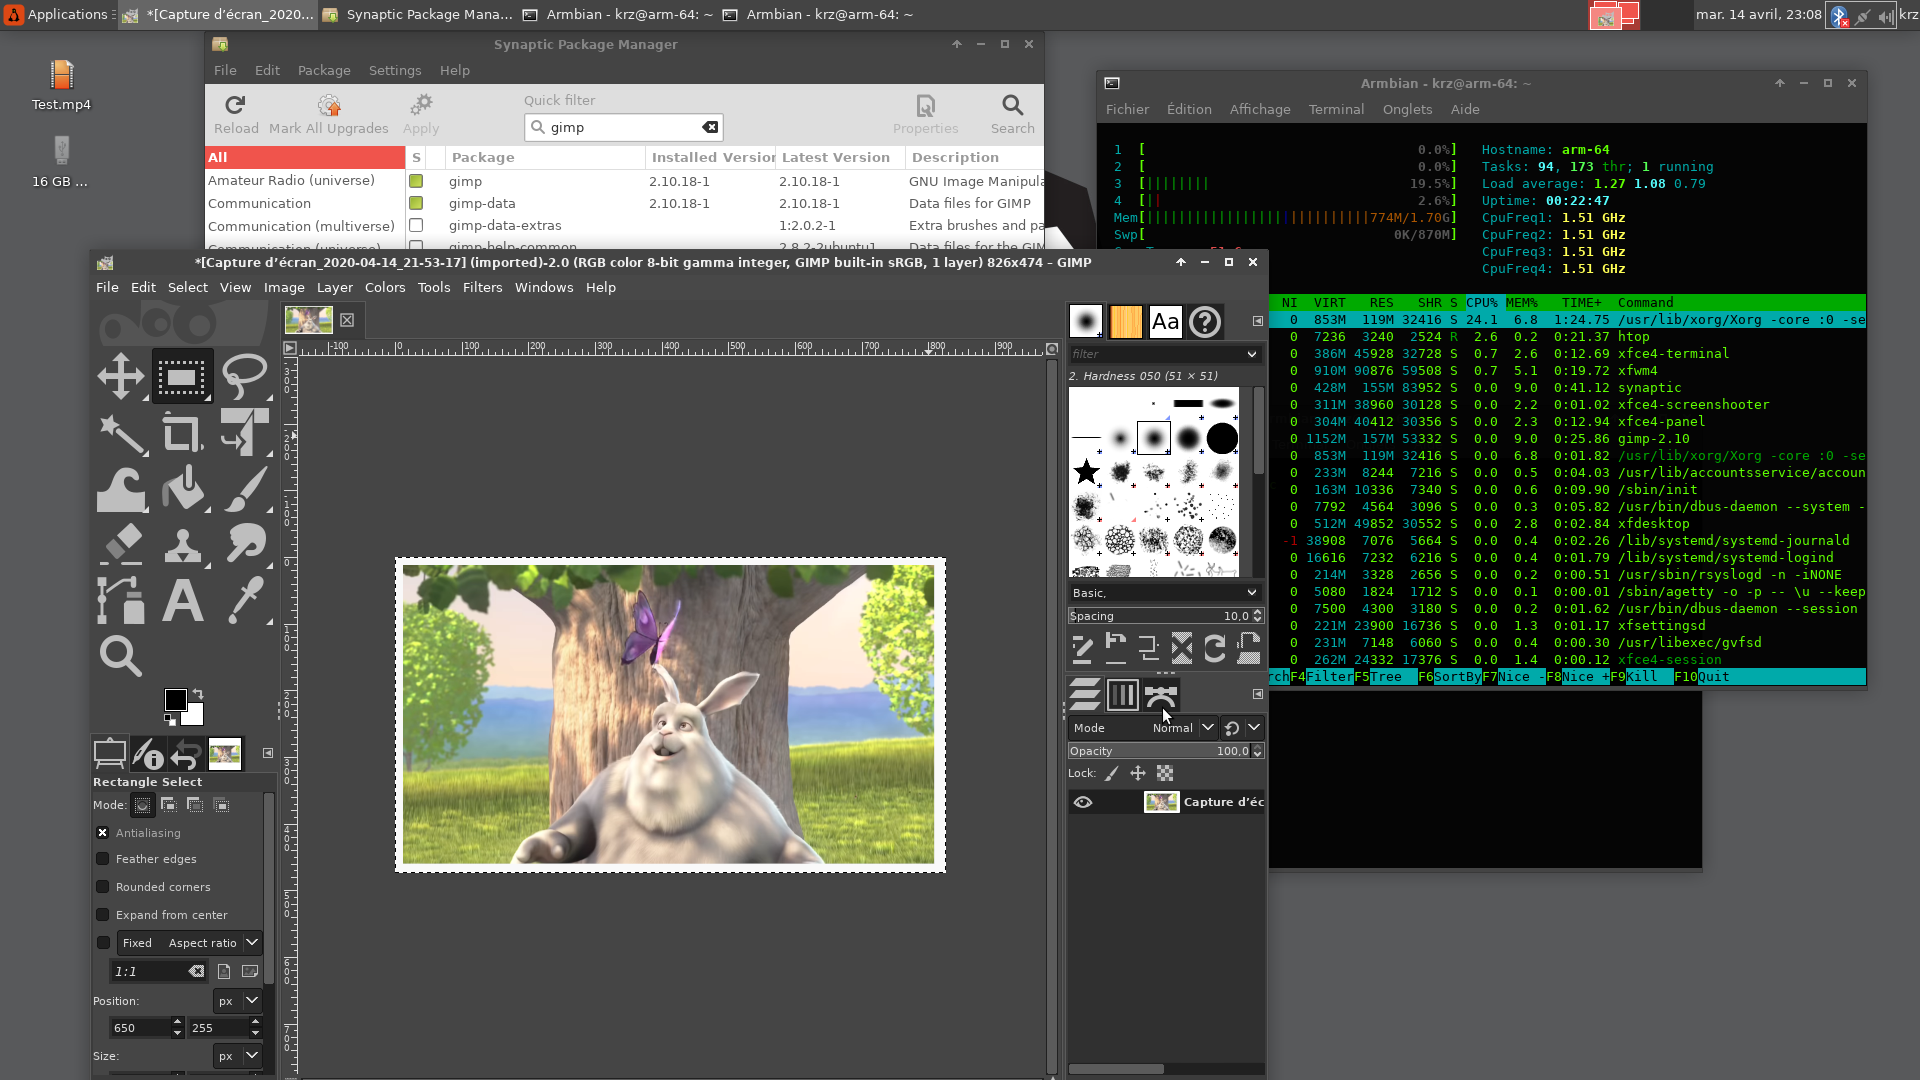Switch to the Paths tab in layers dock
Viewport: 1920px width, 1080px height.
(x=1160, y=694)
